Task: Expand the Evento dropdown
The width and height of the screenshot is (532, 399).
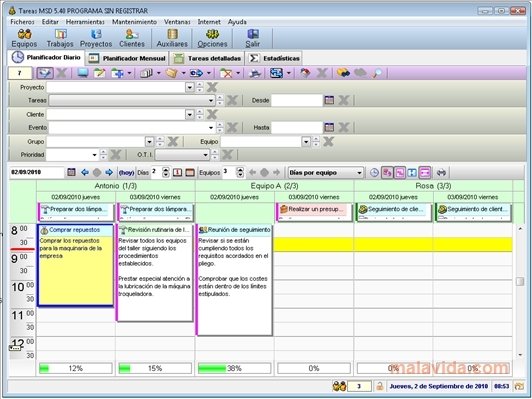Action: (211, 128)
